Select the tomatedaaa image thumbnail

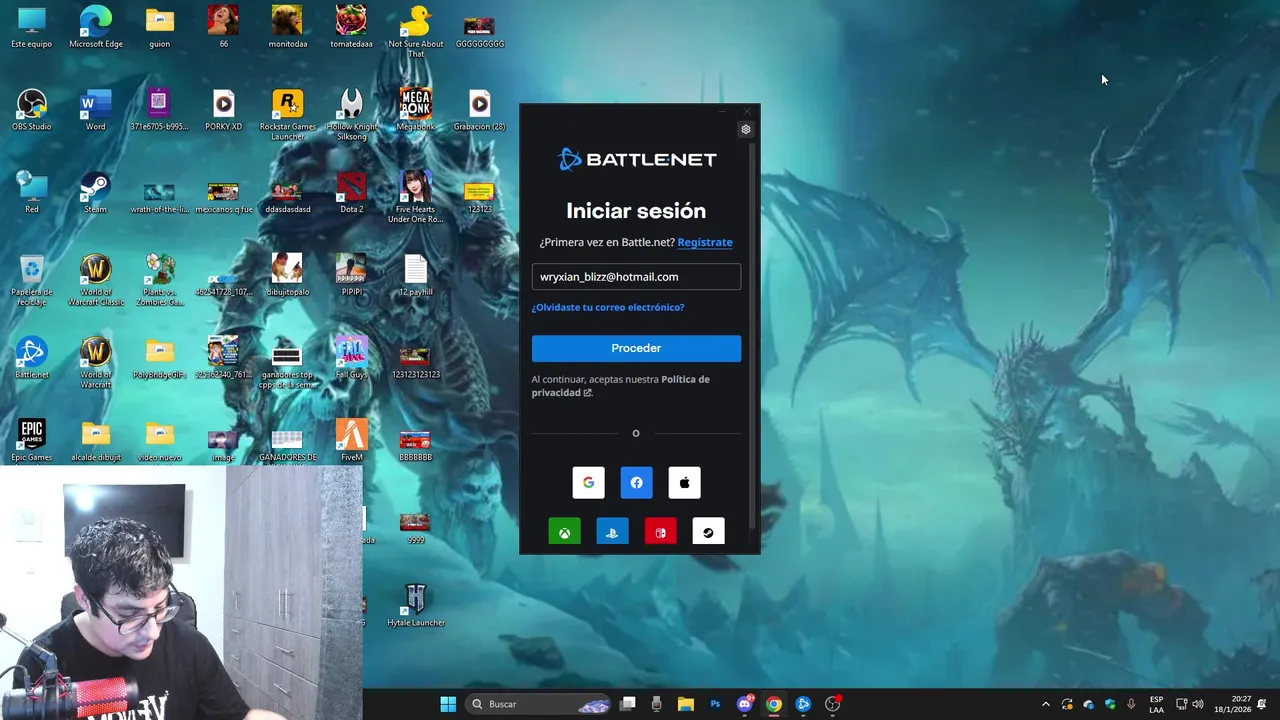(351, 28)
